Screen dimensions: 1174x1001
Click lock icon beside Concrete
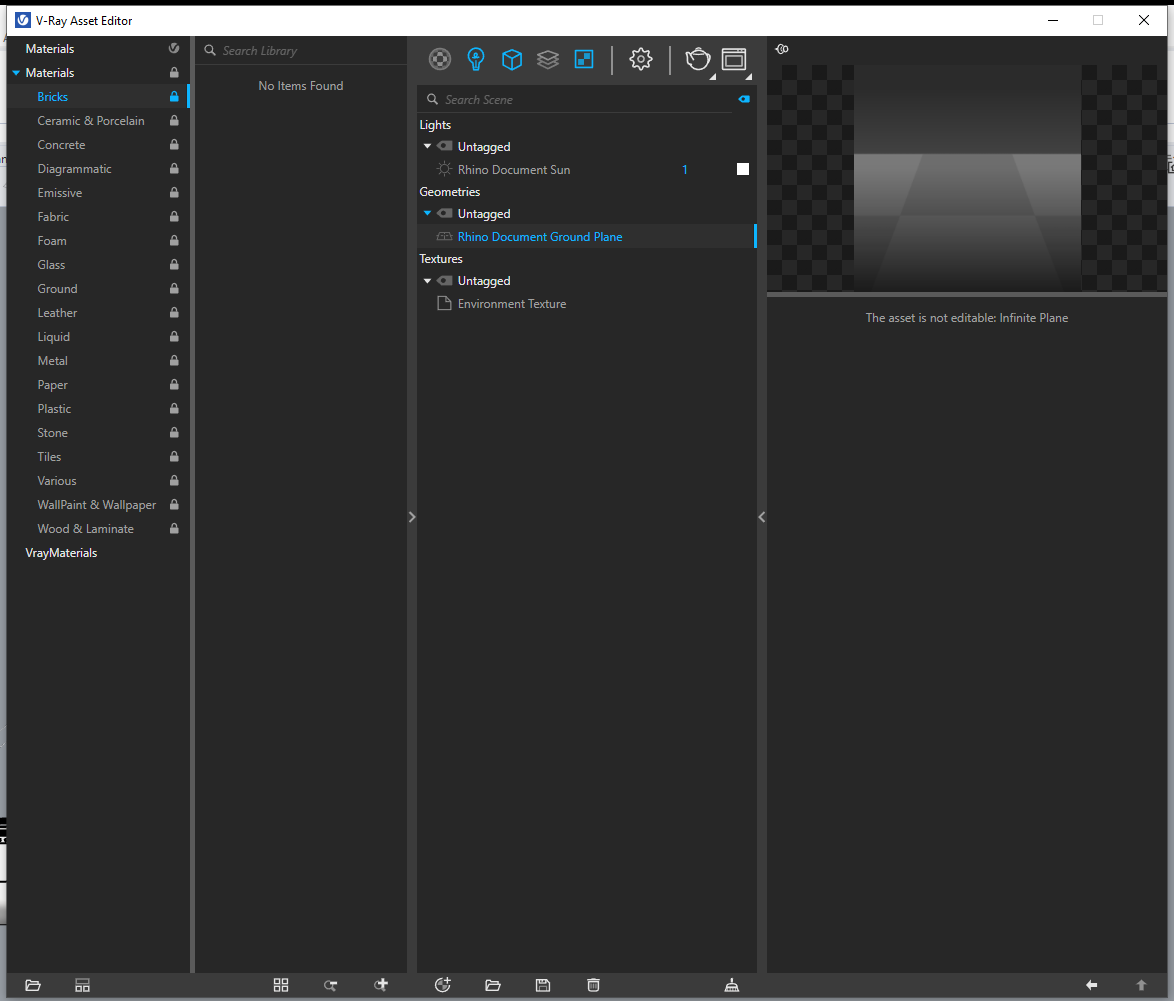[x=174, y=144]
